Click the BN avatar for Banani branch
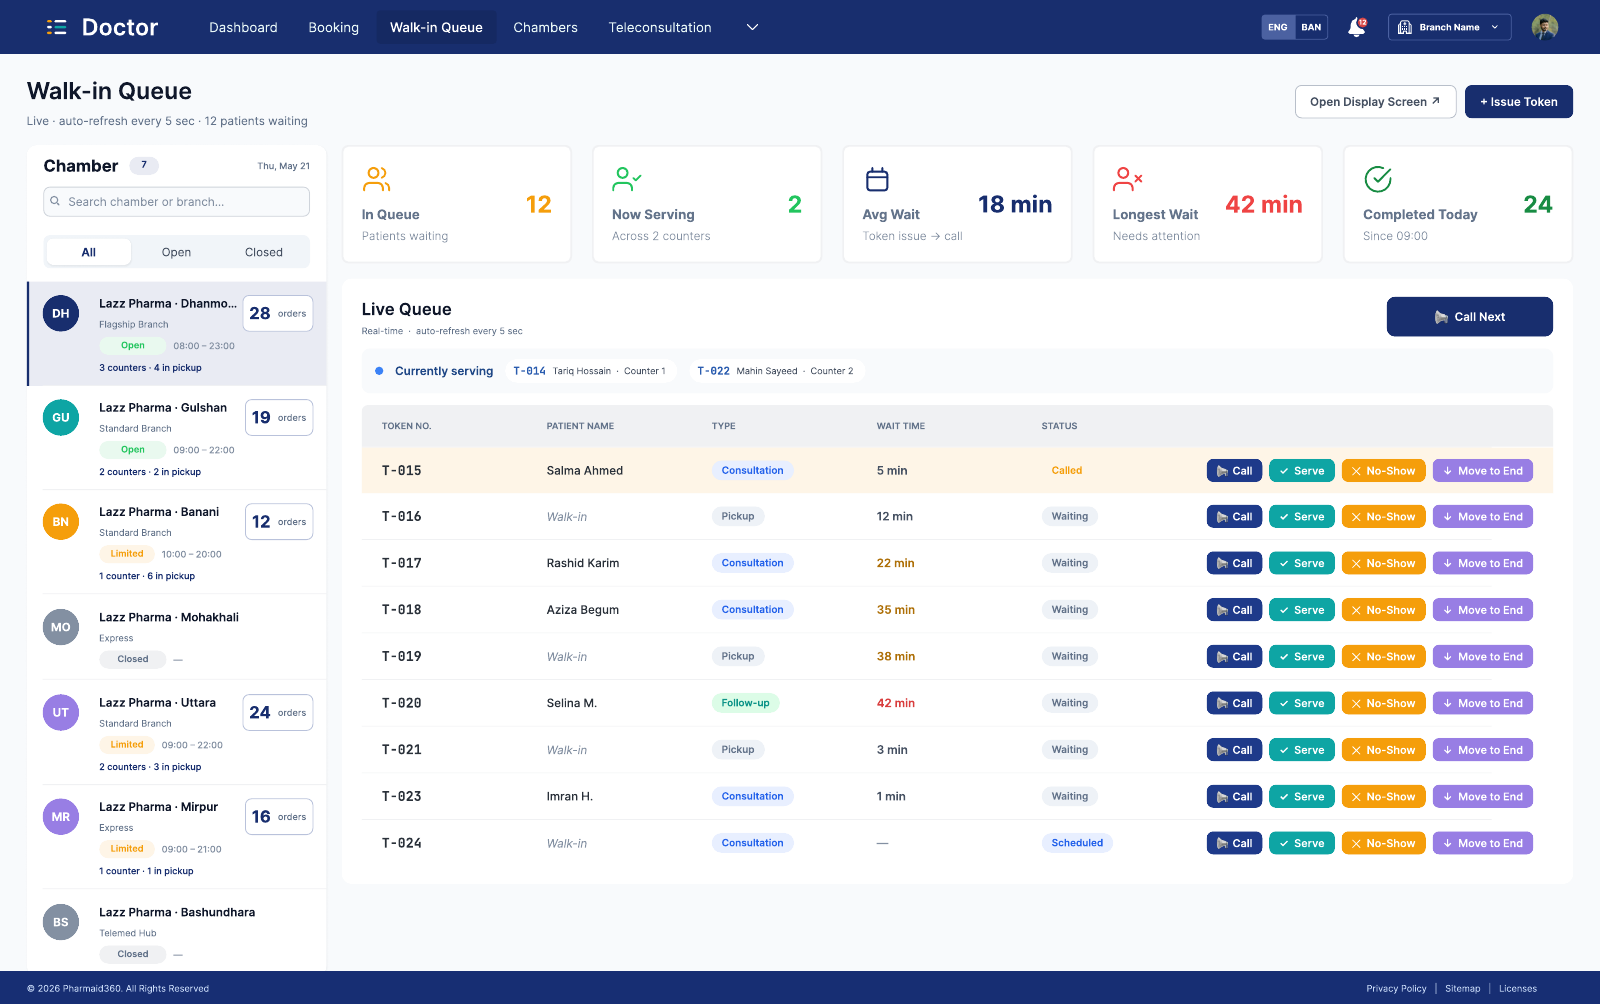1600x1005 pixels. coord(61,522)
